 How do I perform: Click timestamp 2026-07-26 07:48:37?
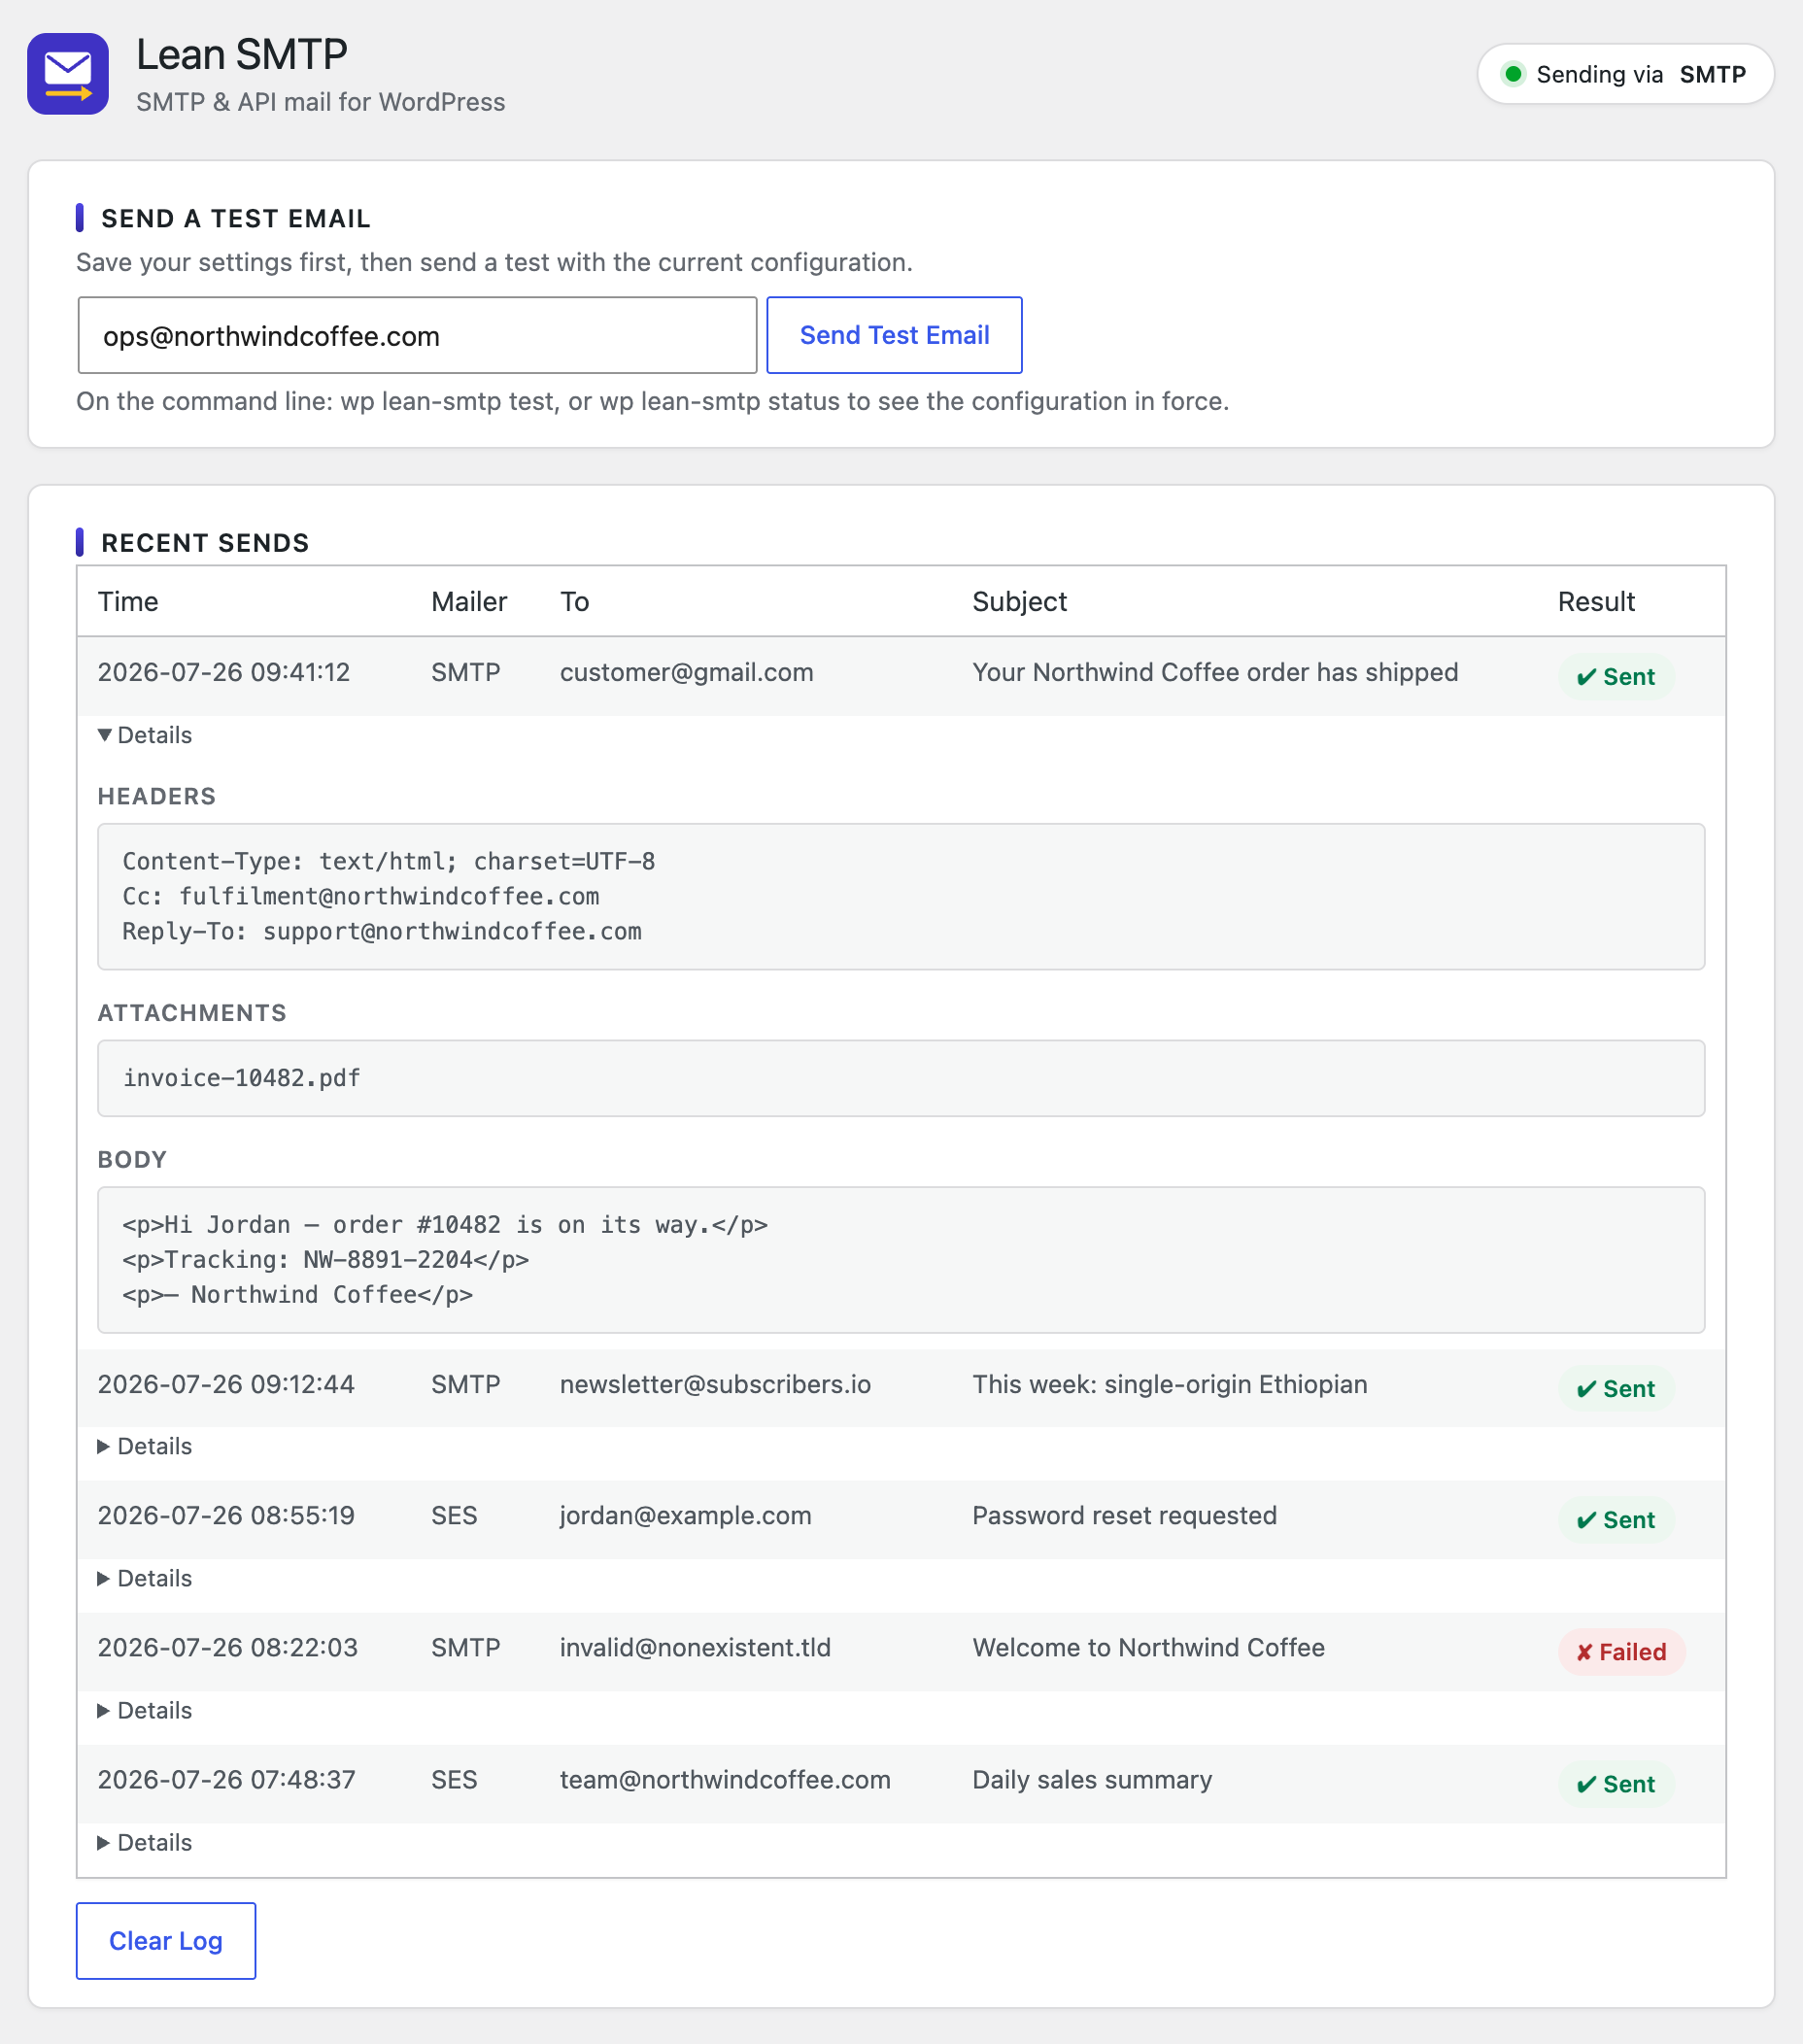pos(226,1779)
